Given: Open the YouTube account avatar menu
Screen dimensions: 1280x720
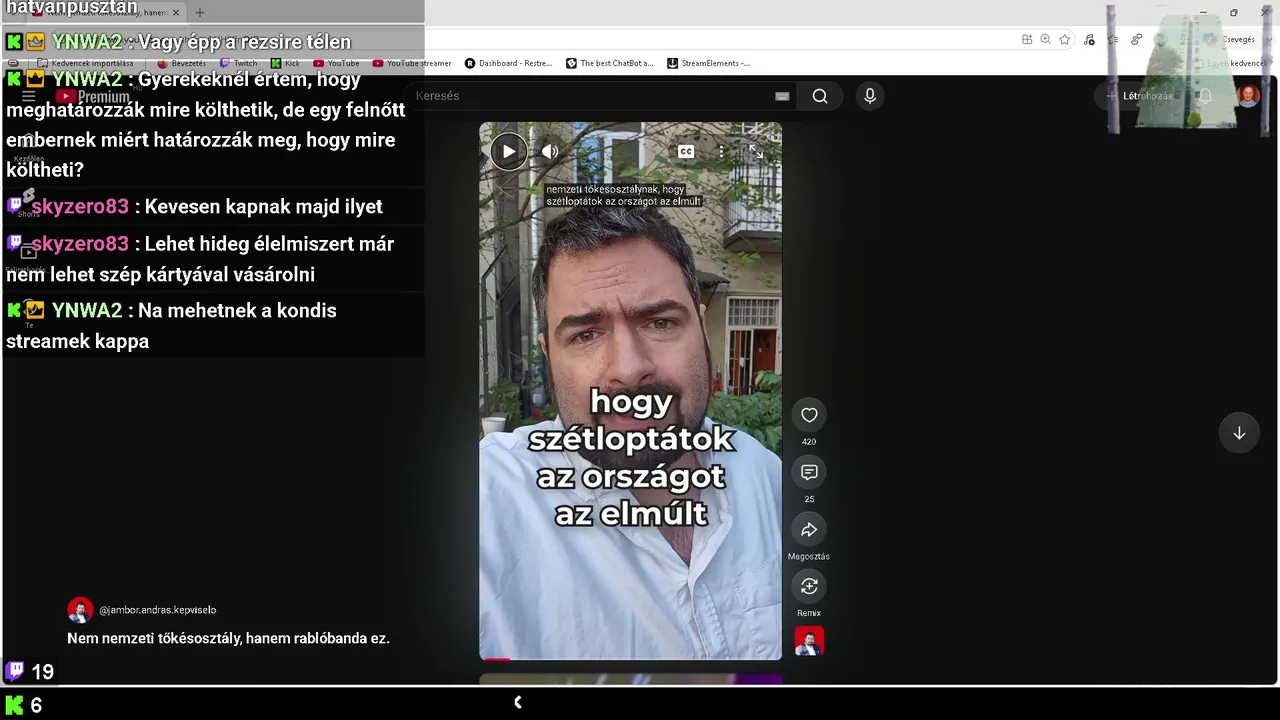Looking at the screenshot, I should pyautogui.click(x=1248, y=96).
